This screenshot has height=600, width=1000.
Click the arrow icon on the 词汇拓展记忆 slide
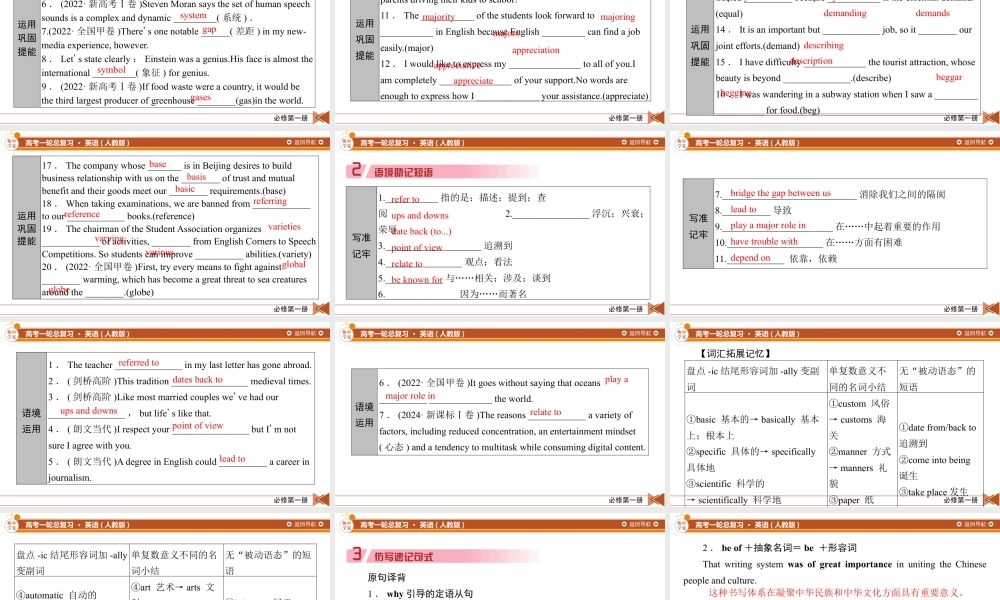point(992,499)
